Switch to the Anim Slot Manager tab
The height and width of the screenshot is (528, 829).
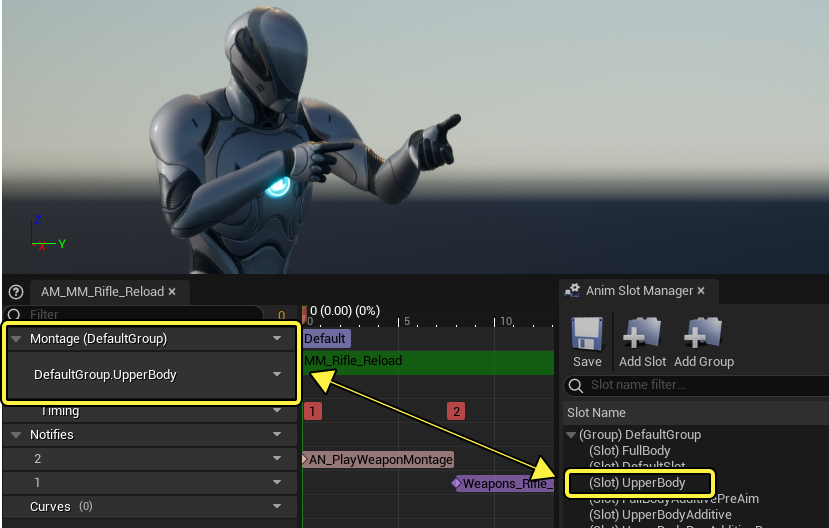point(639,291)
